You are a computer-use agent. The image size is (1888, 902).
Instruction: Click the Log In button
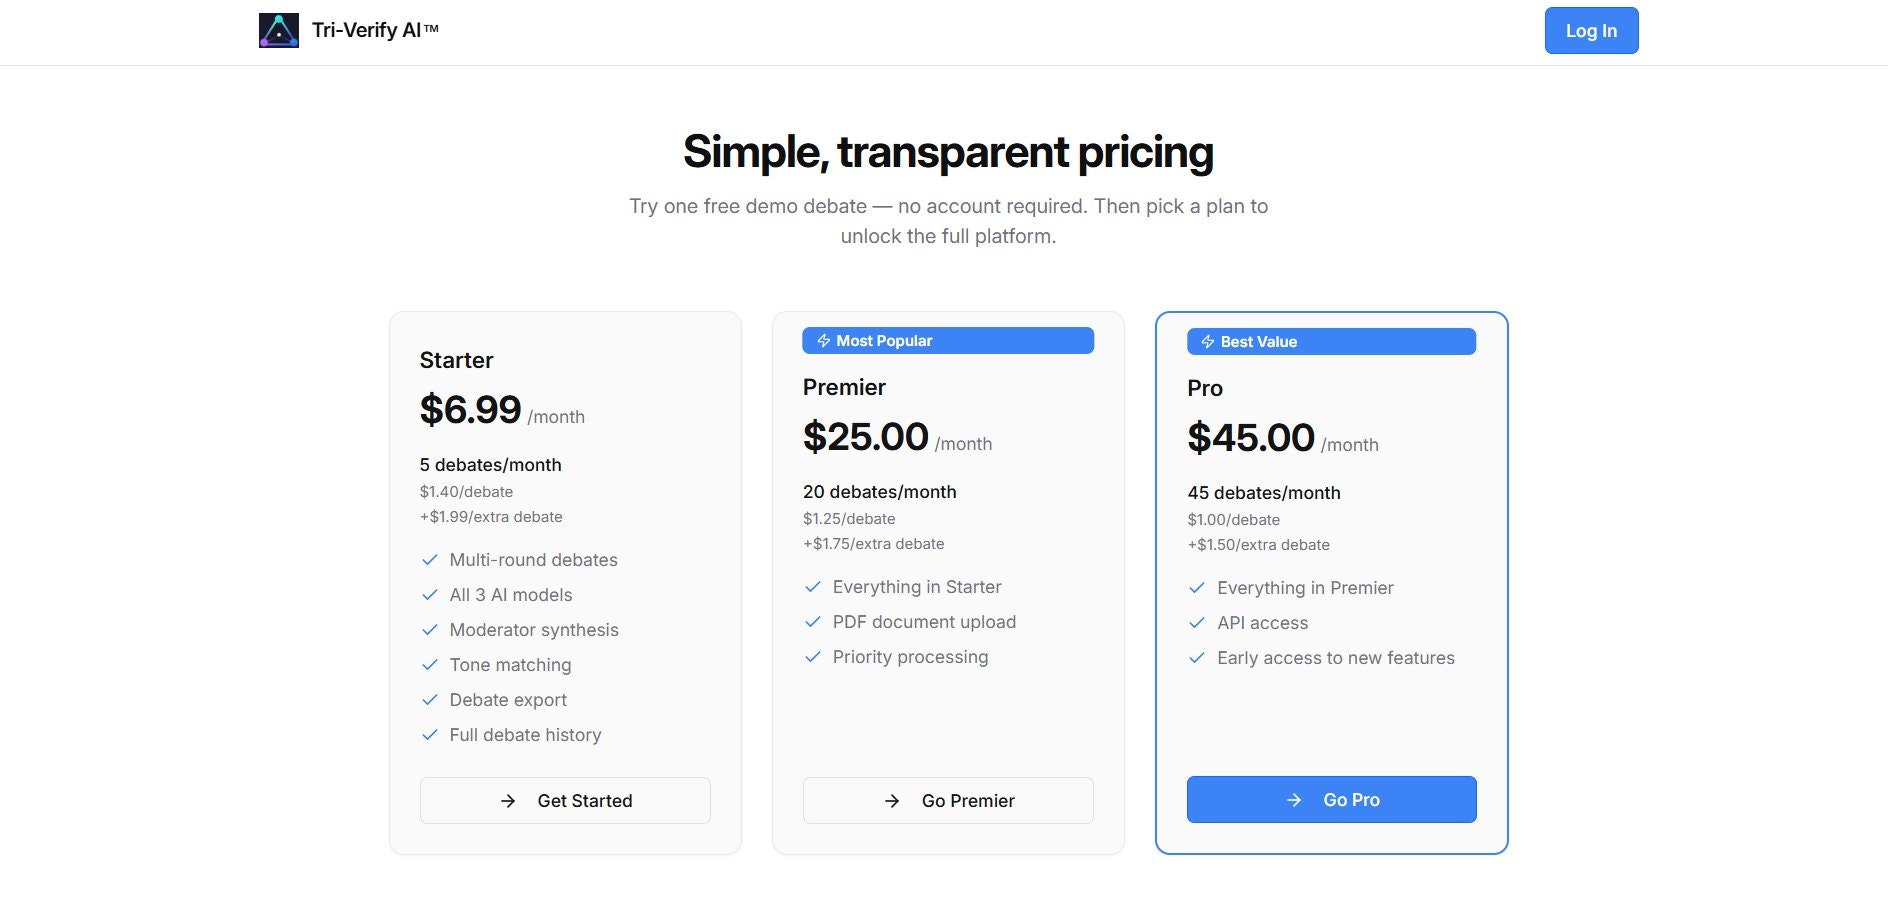(x=1591, y=31)
